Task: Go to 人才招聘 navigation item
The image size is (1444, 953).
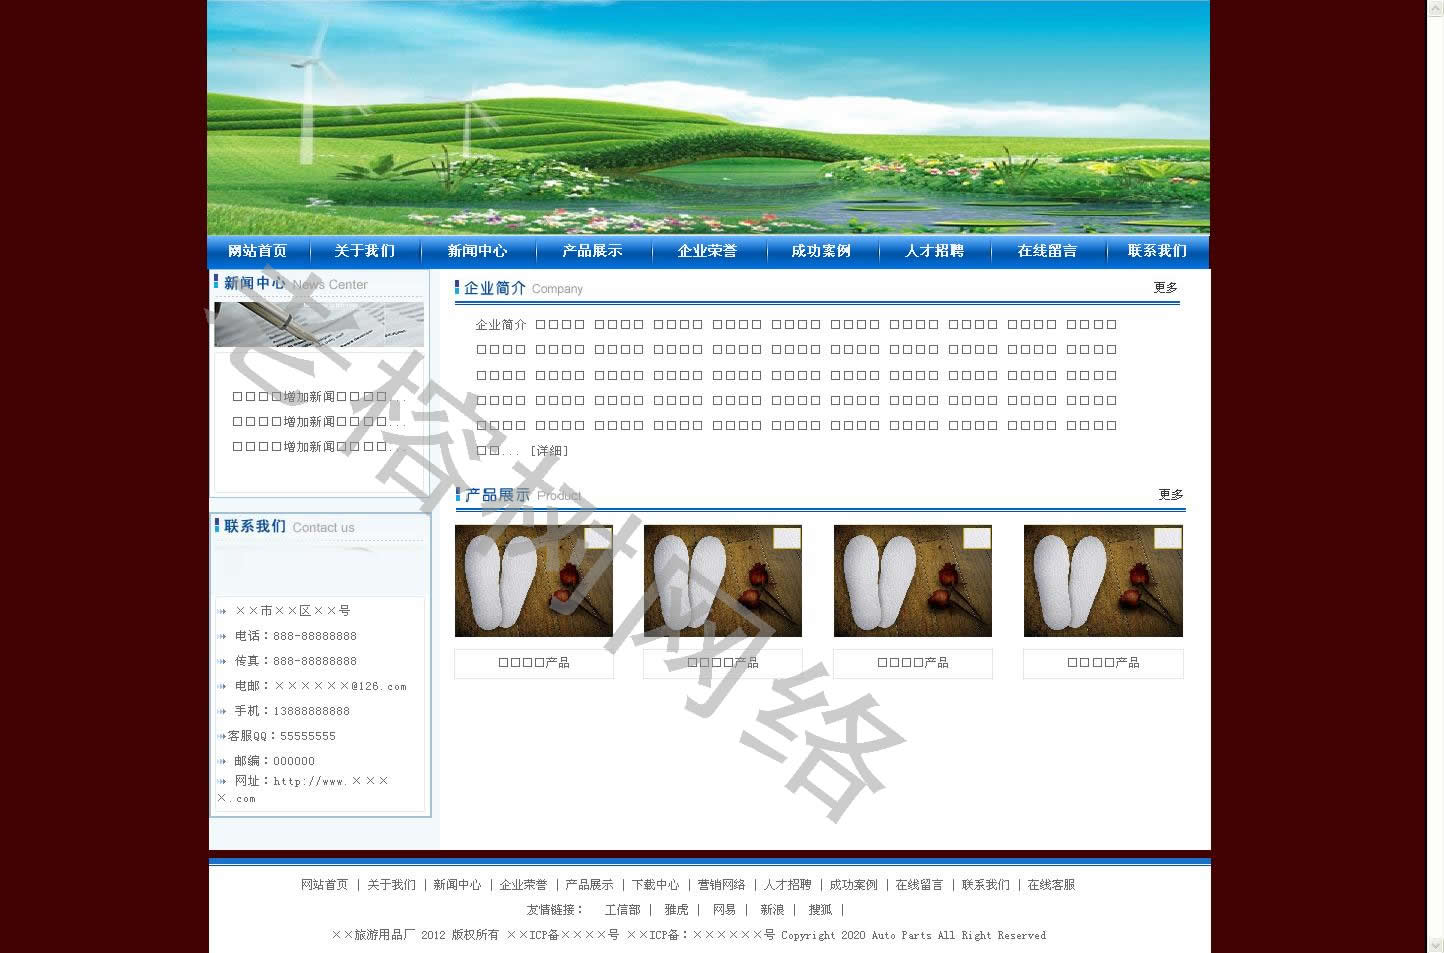Action: pyautogui.click(x=934, y=251)
